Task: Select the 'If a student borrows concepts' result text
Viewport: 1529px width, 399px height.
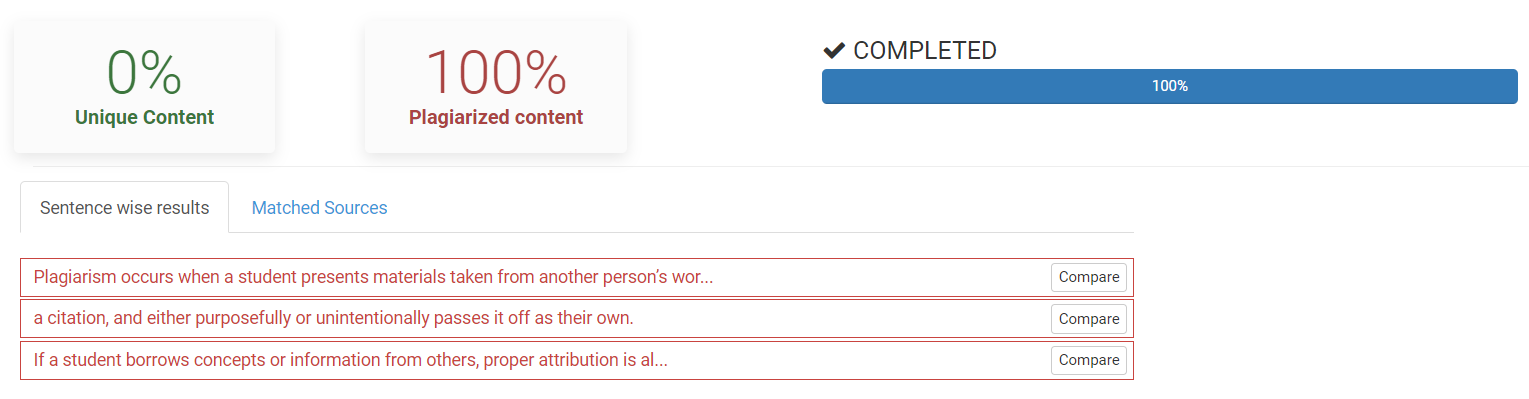Action: tap(350, 360)
